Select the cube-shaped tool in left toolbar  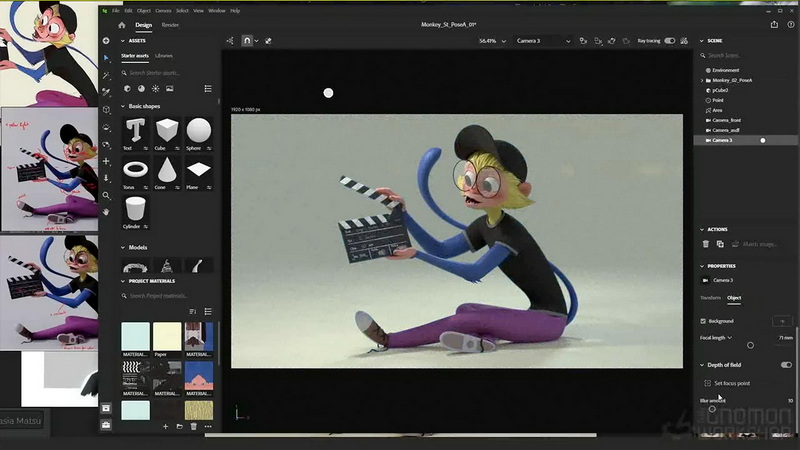coord(106,110)
